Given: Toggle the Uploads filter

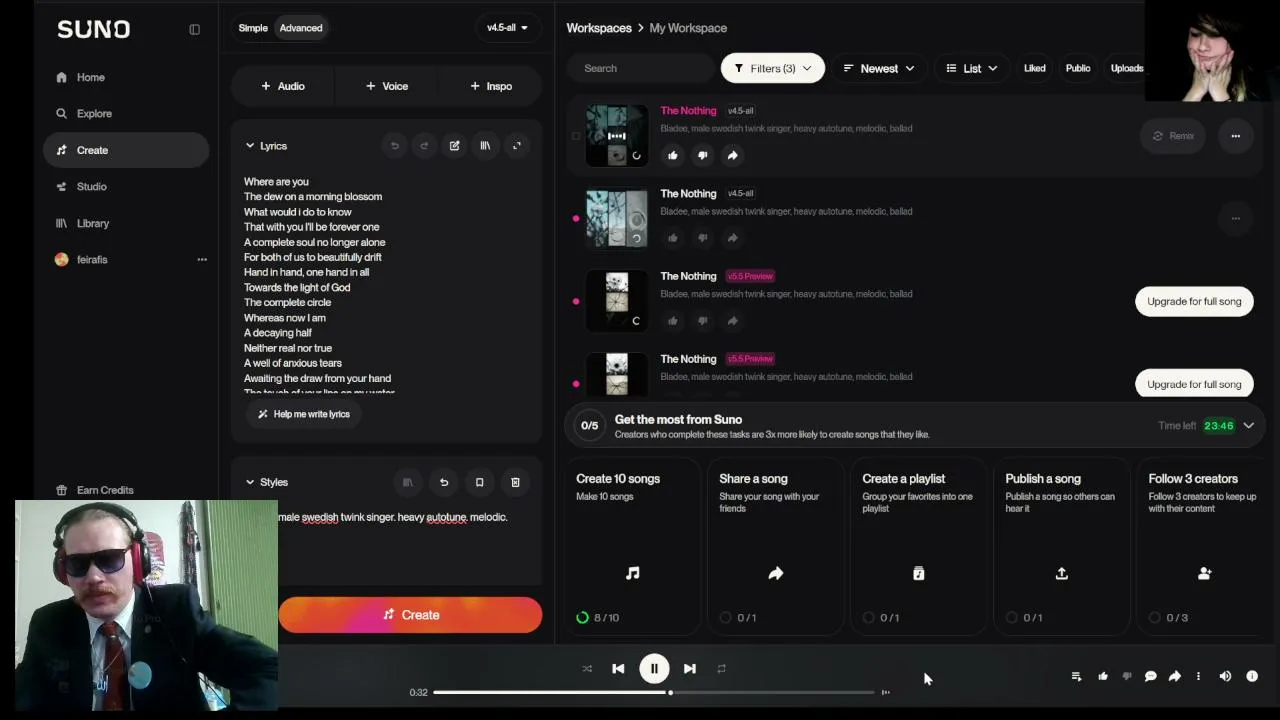Looking at the screenshot, I should tap(1127, 68).
